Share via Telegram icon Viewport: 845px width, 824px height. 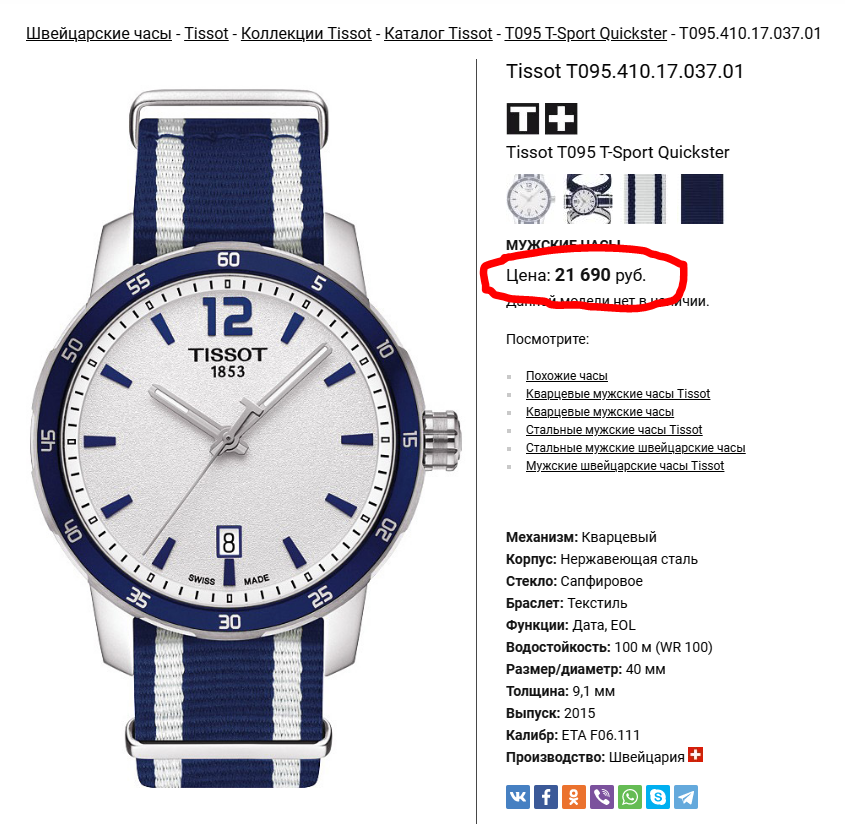point(686,797)
